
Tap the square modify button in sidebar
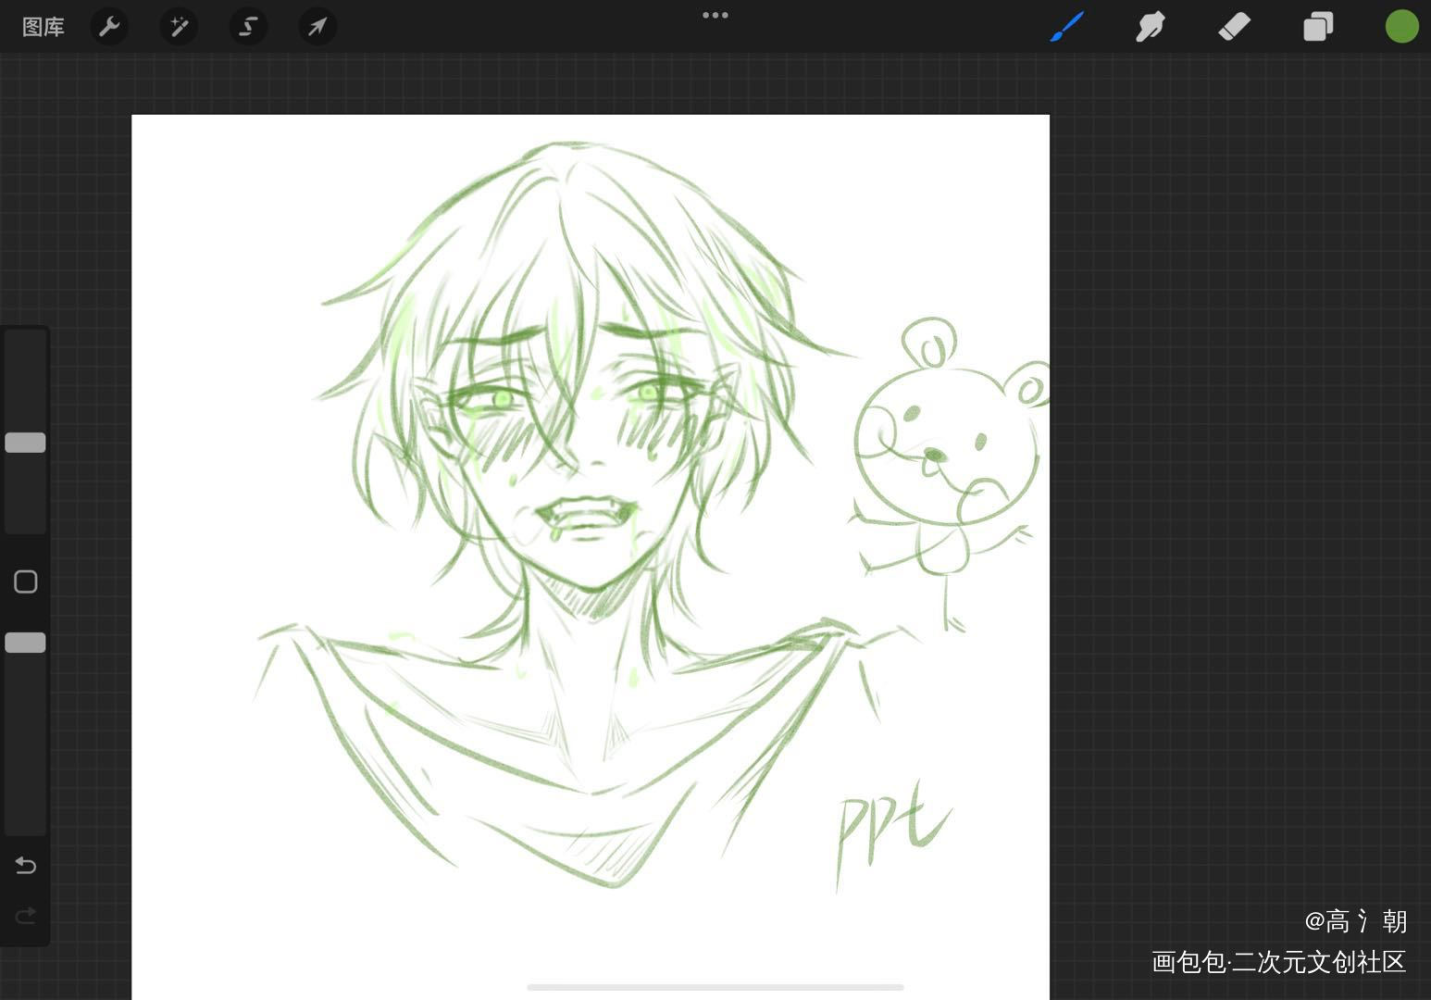[26, 582]
